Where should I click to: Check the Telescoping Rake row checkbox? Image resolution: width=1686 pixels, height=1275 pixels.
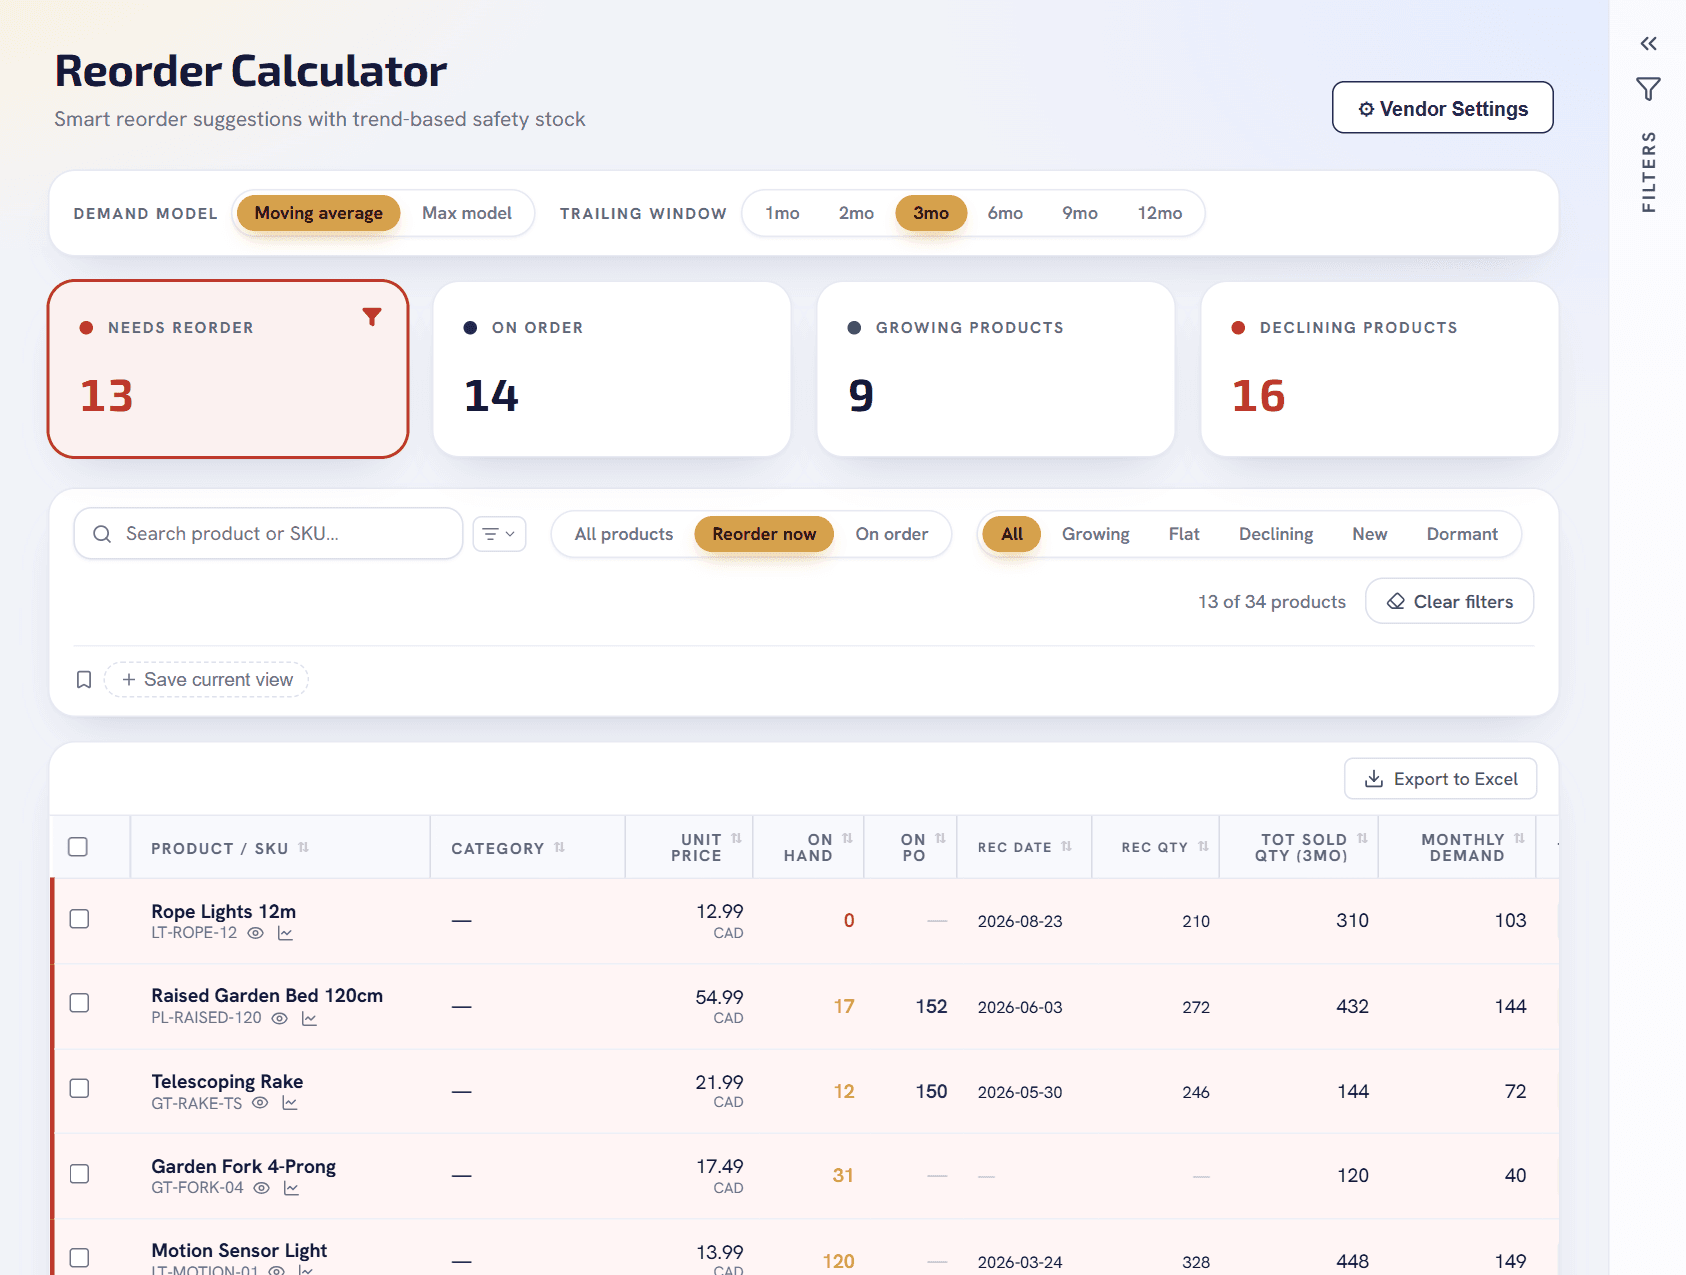click(79, 1088)
